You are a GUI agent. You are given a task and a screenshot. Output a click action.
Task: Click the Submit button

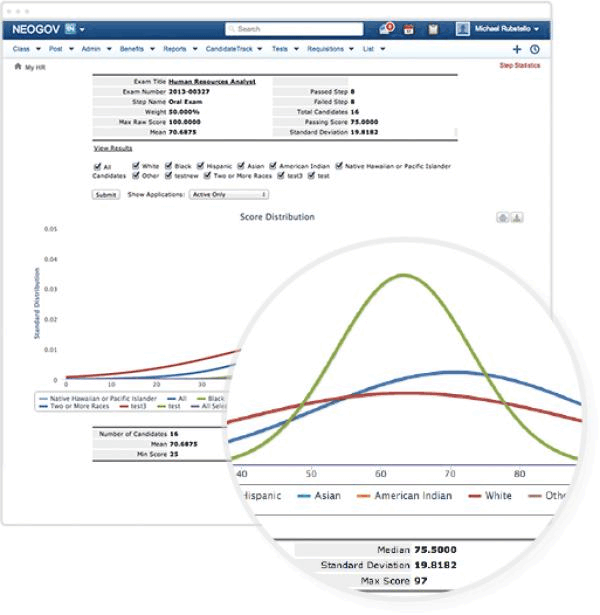[x=106, y=195]
